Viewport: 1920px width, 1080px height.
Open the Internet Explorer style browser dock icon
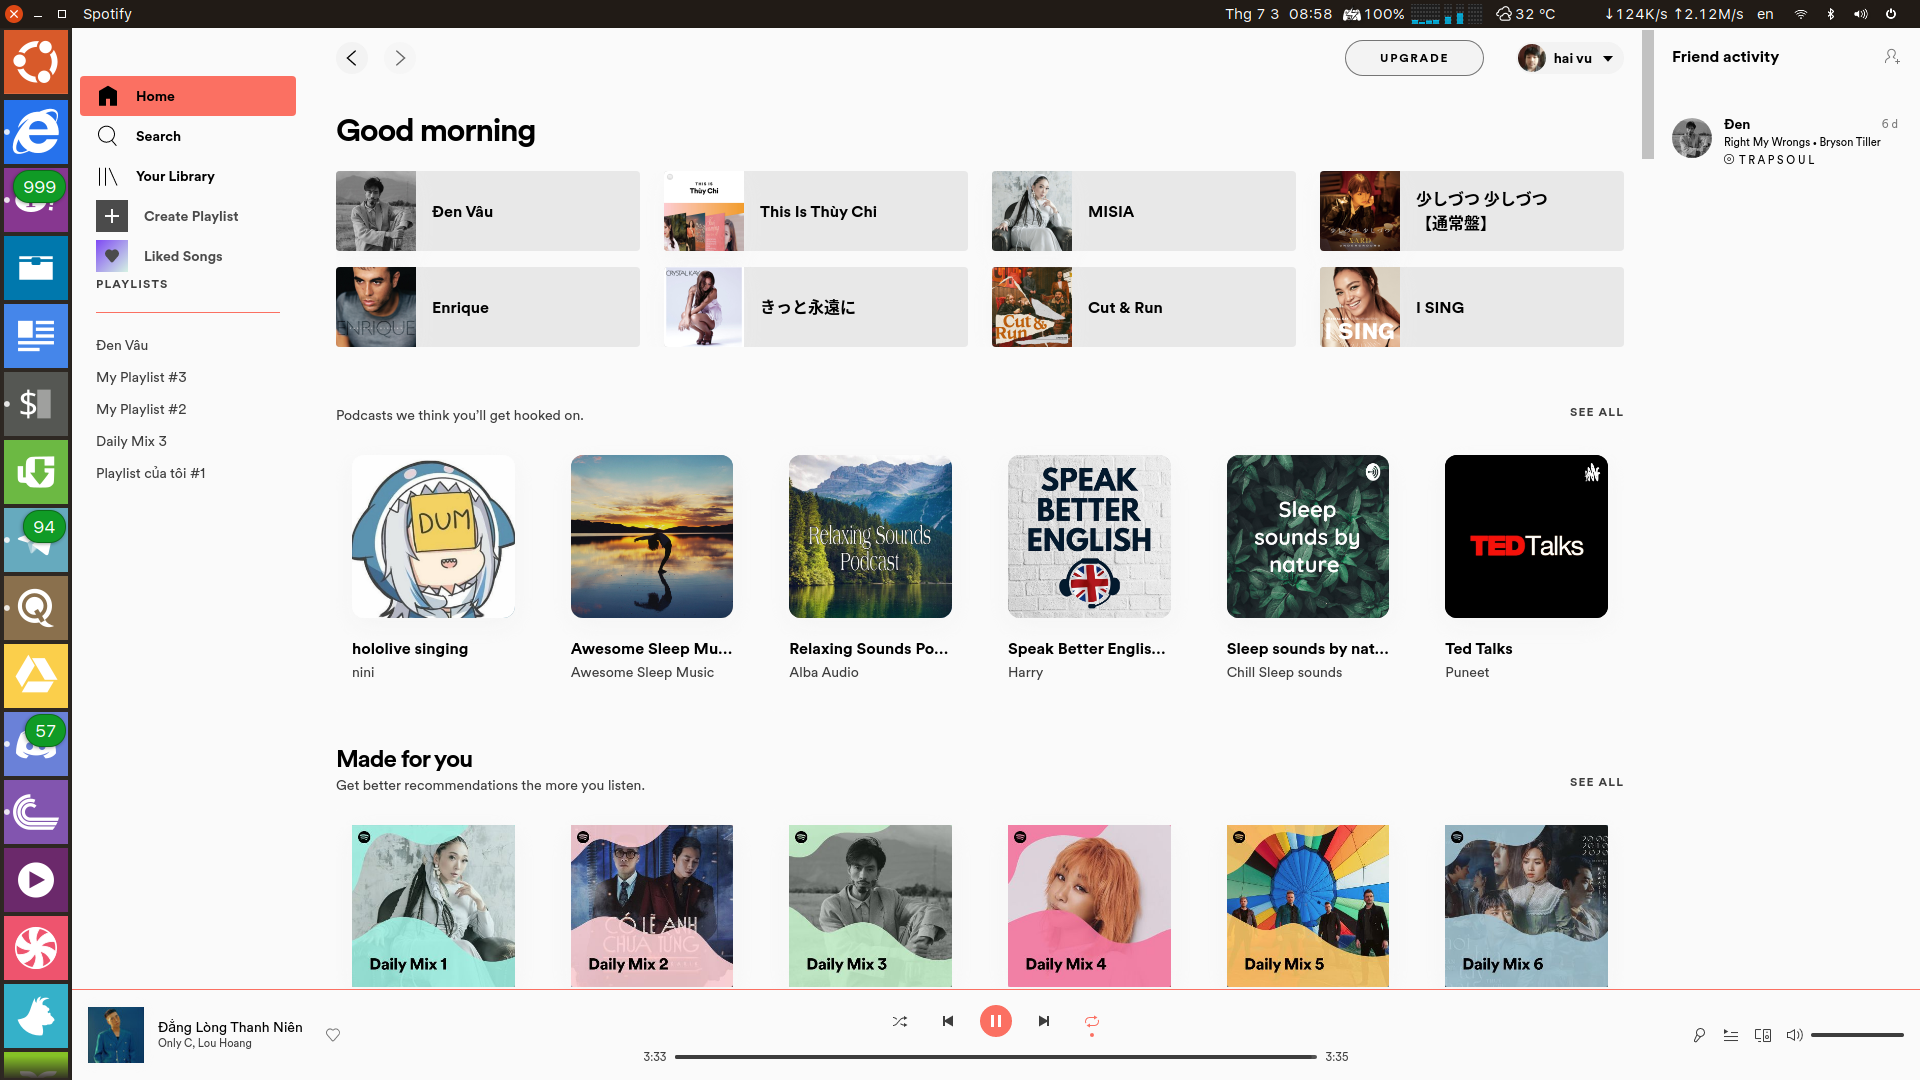point(36,132)
